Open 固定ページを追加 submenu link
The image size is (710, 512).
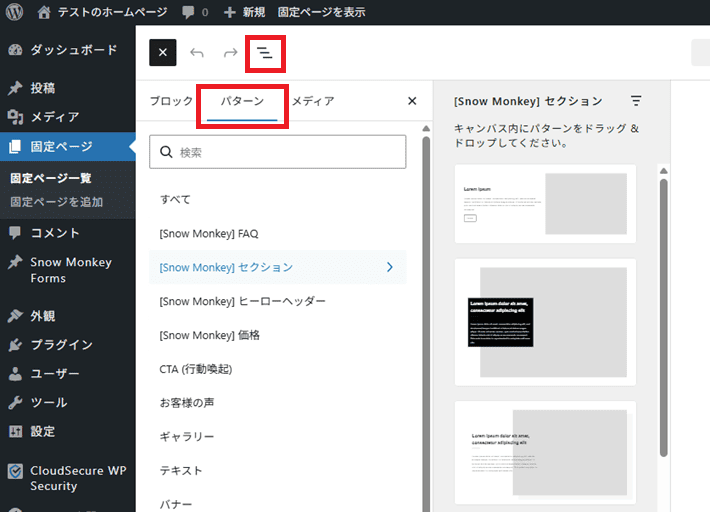pyautogui.click(x=57, y=202)
